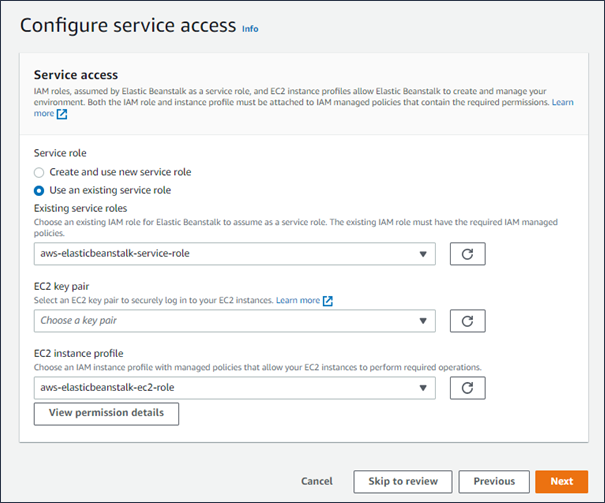The height and width of the screenshot is (503, 605).
Task: Click Skip to review
Action: point(402,481)
